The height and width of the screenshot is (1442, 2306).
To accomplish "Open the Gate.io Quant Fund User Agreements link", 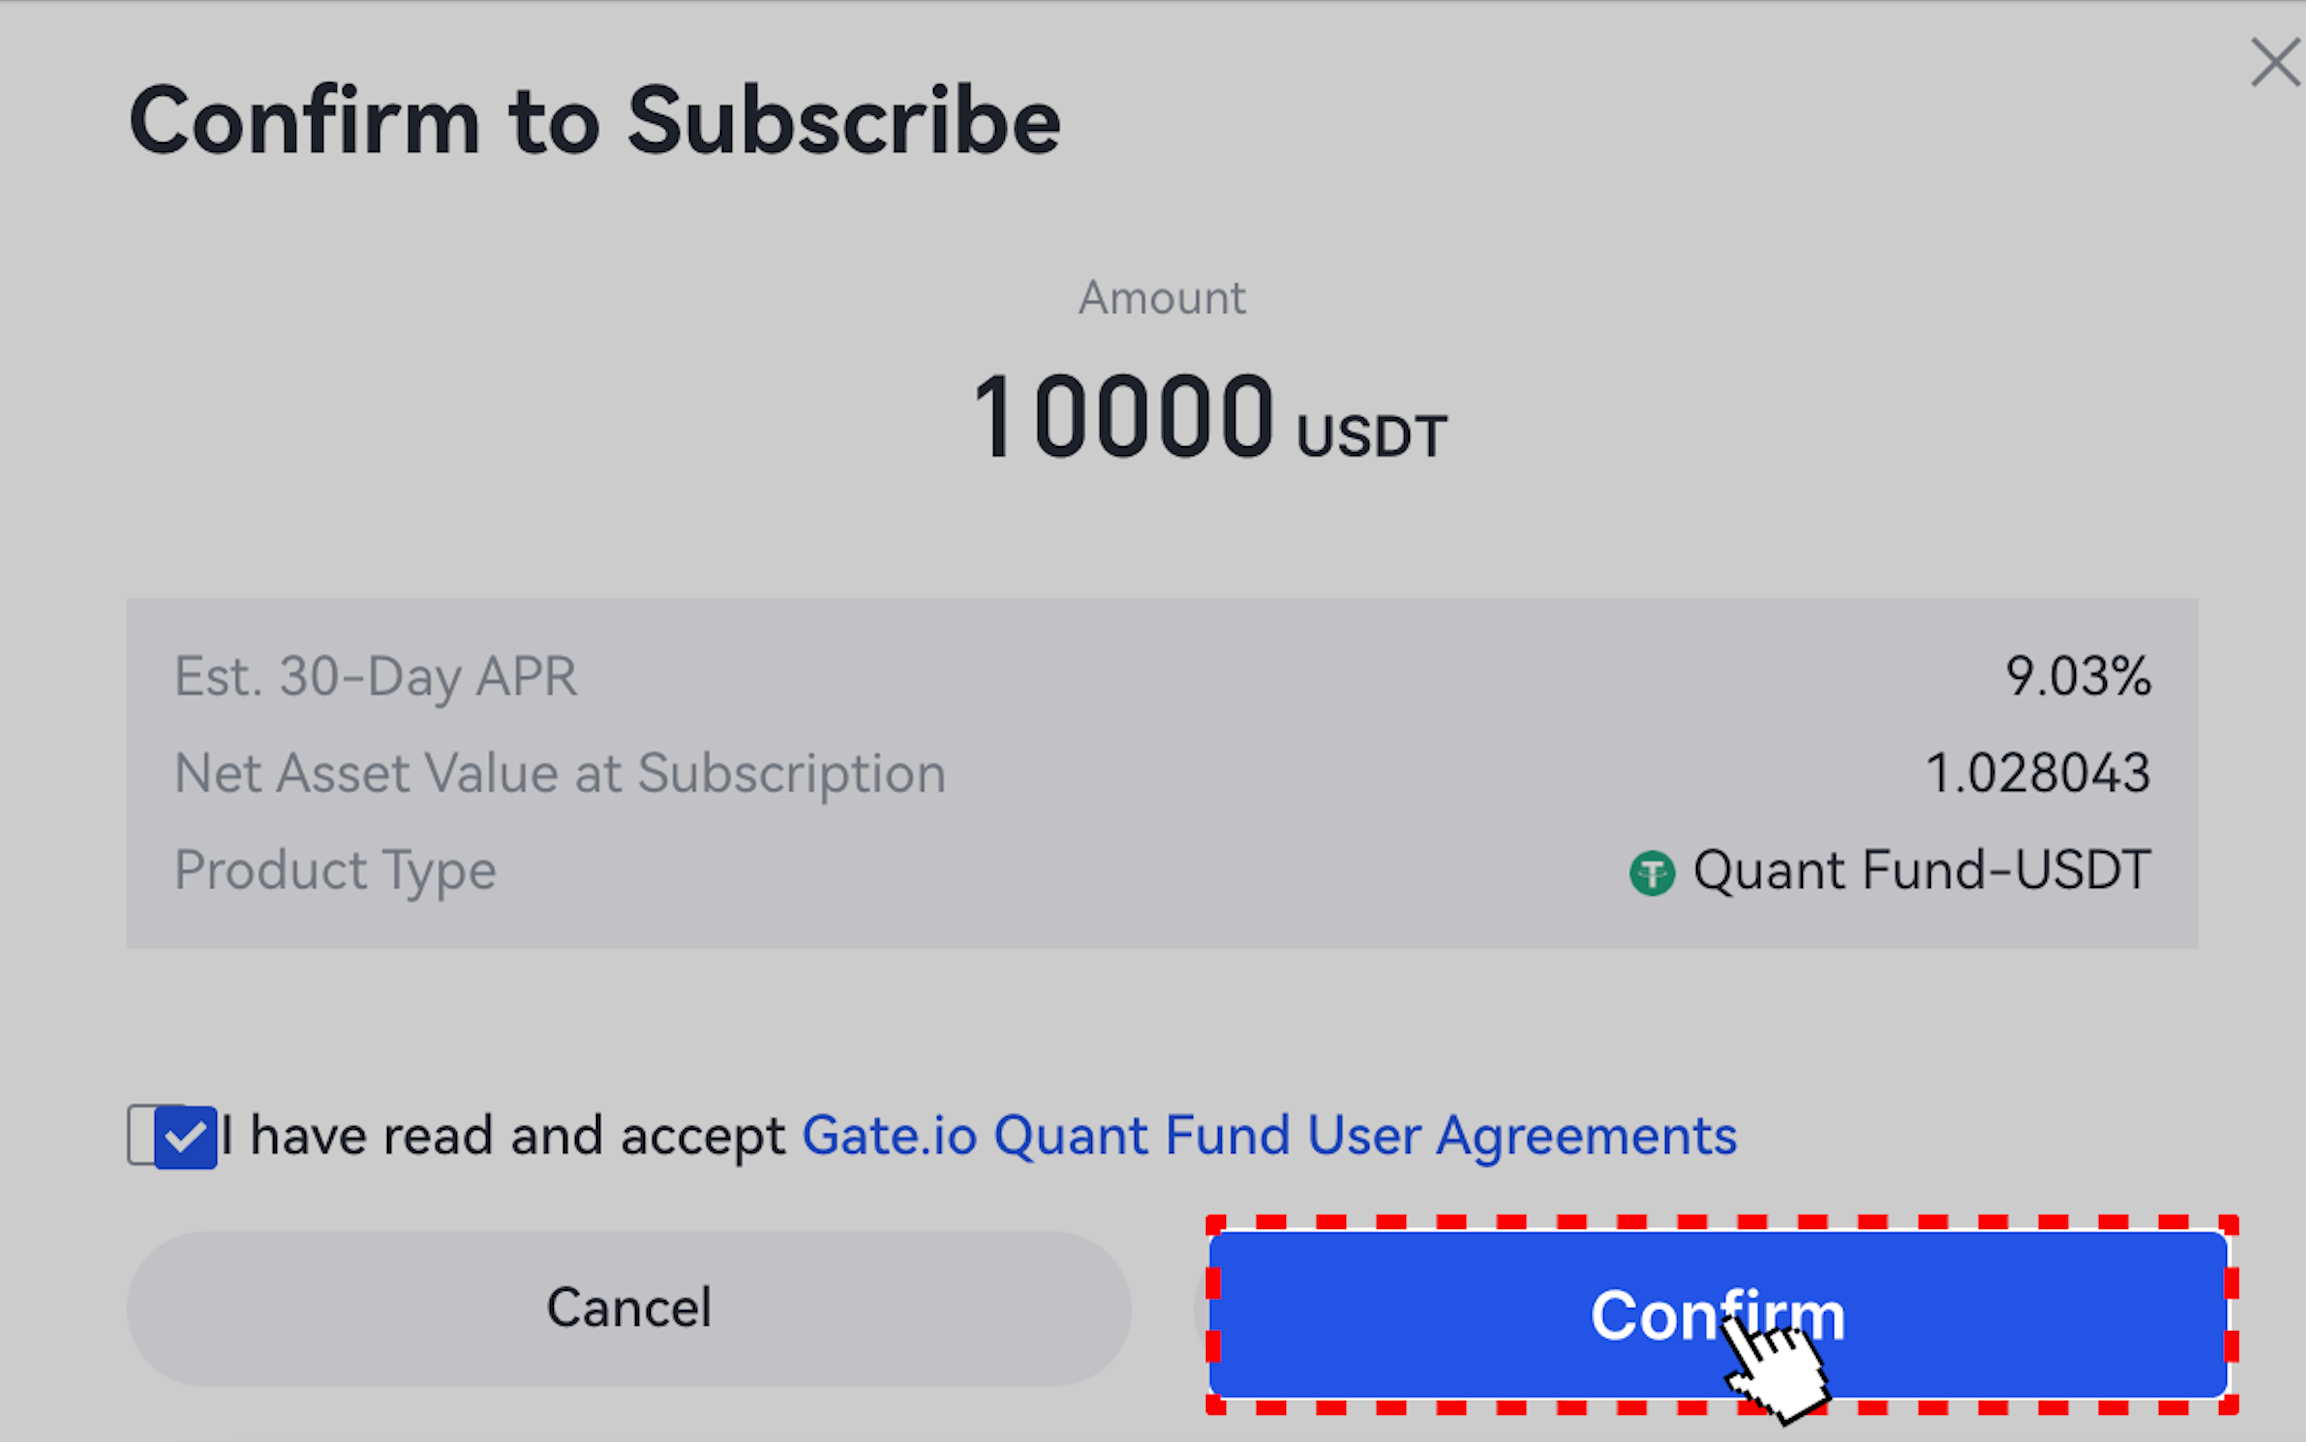I will pos(1268,1136).
